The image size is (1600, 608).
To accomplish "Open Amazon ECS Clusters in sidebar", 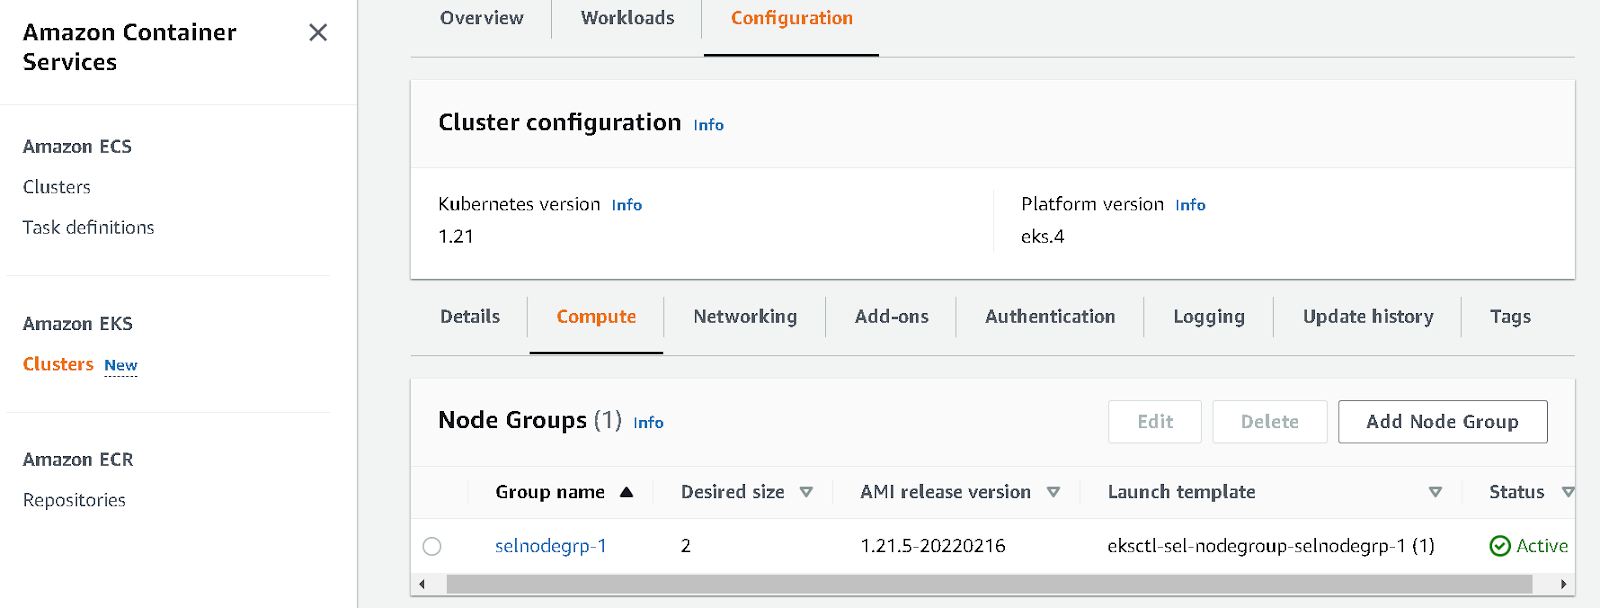I will tap(57, 187).
